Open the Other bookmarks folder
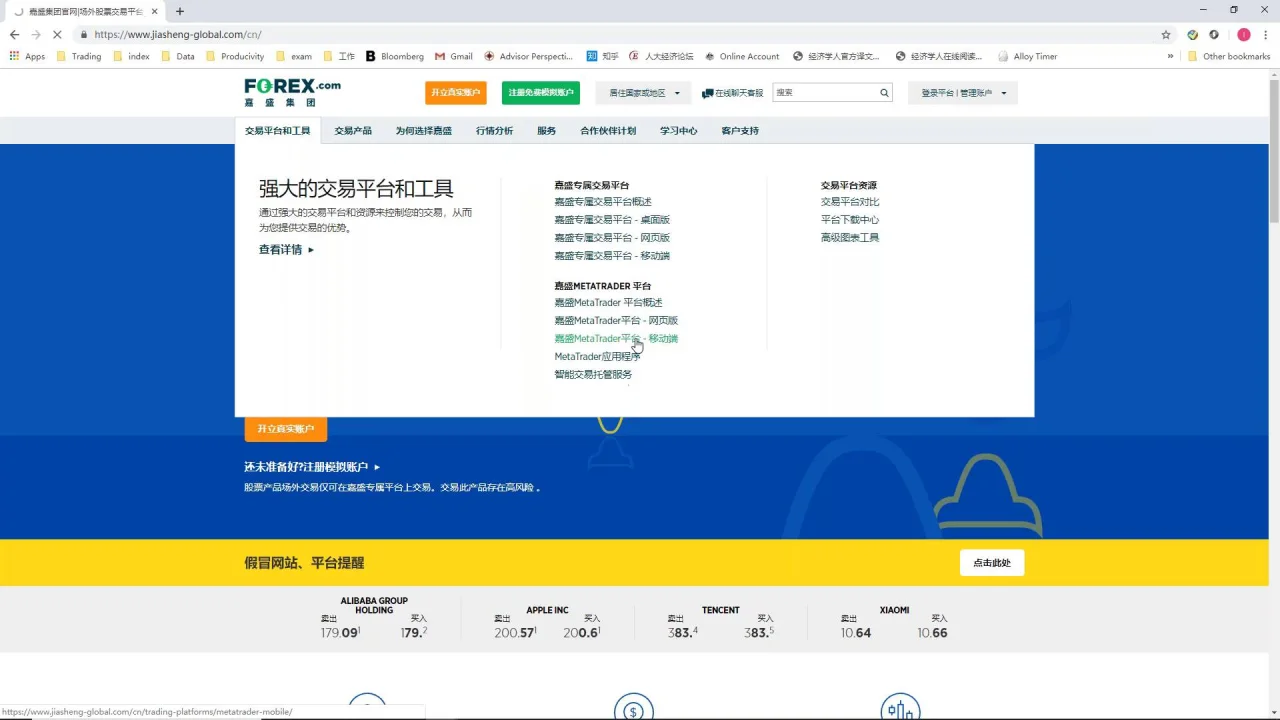 coord(1229,56)
